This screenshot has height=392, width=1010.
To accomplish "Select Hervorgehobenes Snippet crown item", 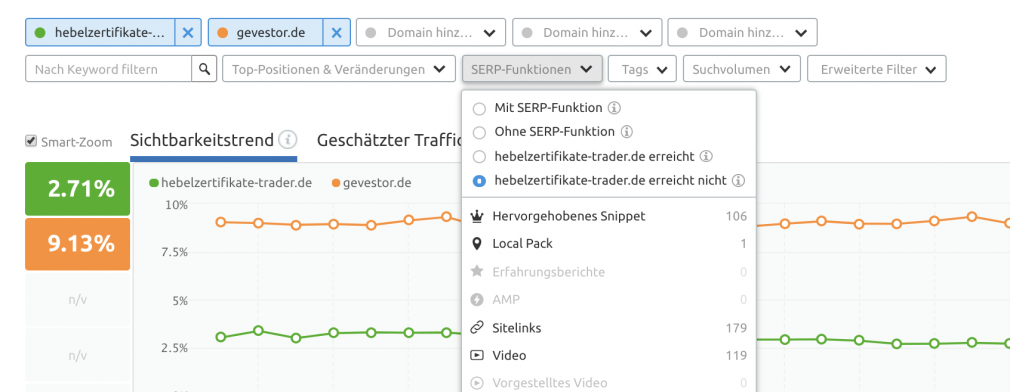I will click(609, 216).
